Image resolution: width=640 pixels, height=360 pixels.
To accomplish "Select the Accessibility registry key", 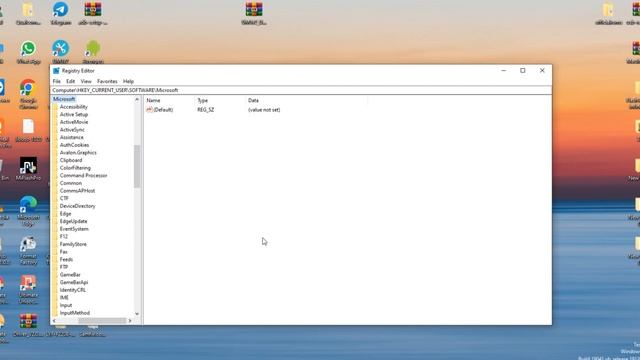I will click(x=73, y=107).
